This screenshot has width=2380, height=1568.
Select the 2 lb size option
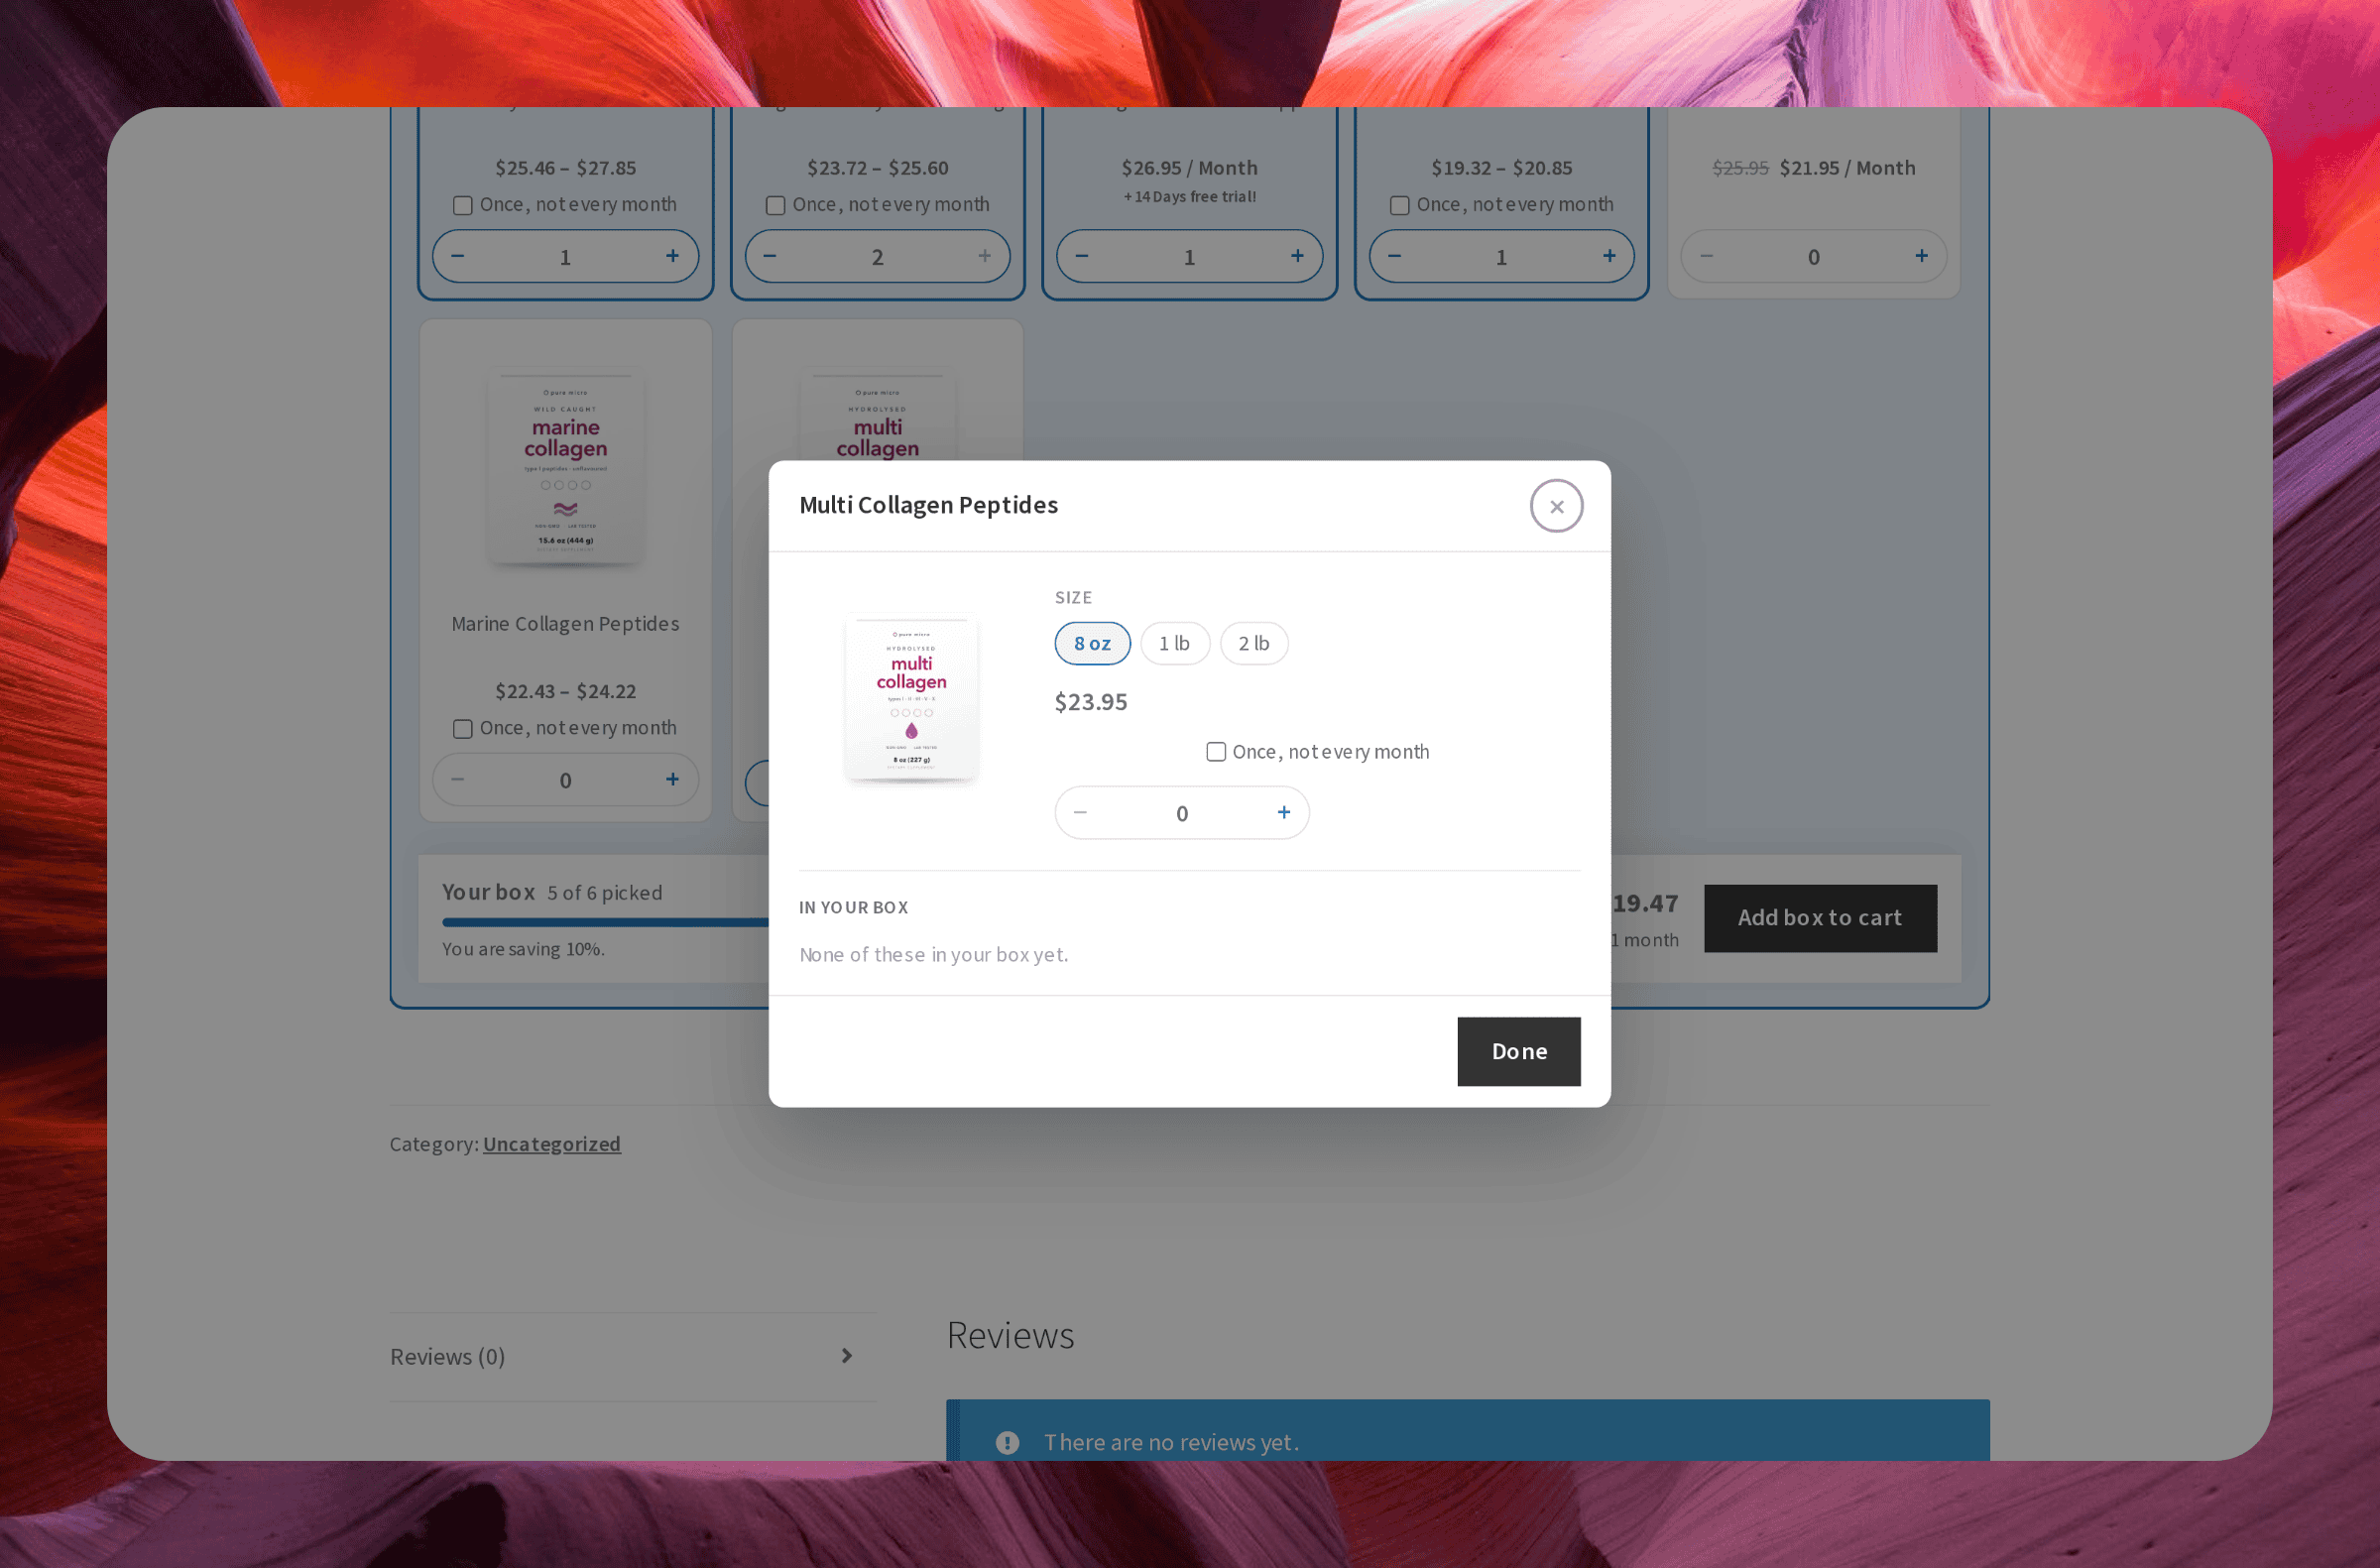pos(1253,643)
